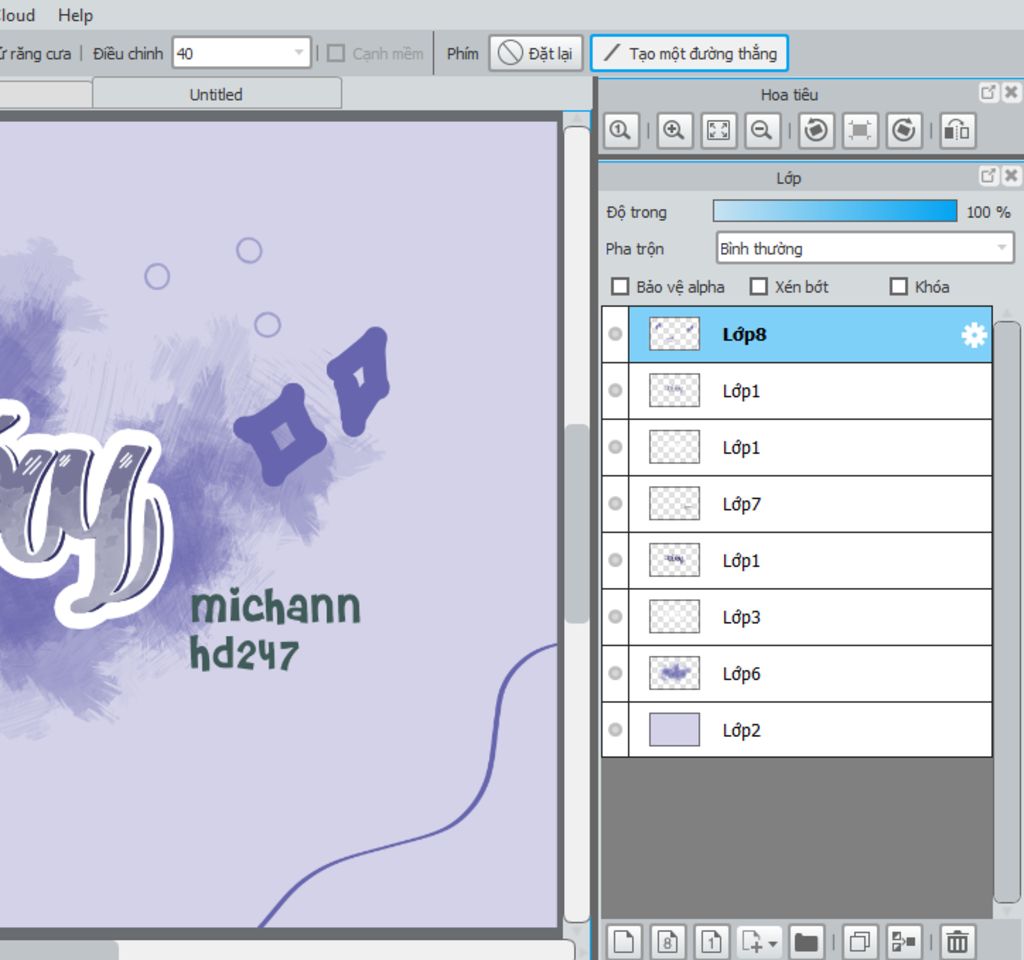
Task: Open the add layer dropdown arrow
Action: tap(773, 944)
